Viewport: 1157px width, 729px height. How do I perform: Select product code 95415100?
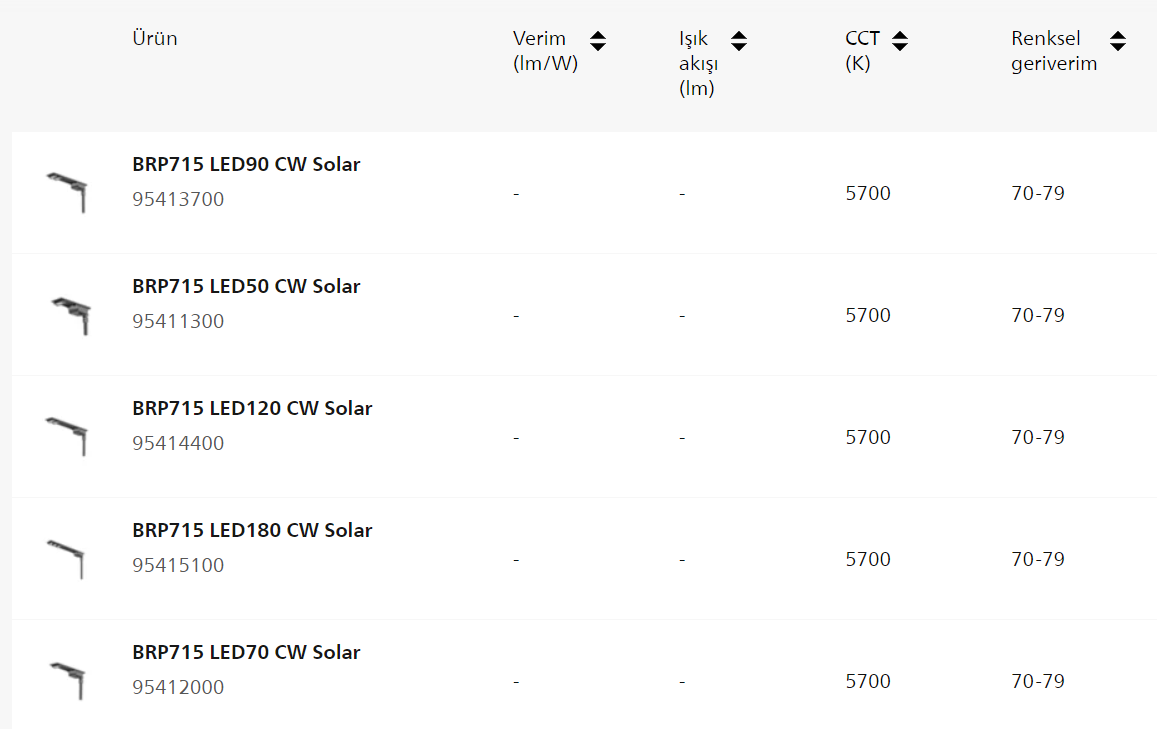tap(178, 565)
